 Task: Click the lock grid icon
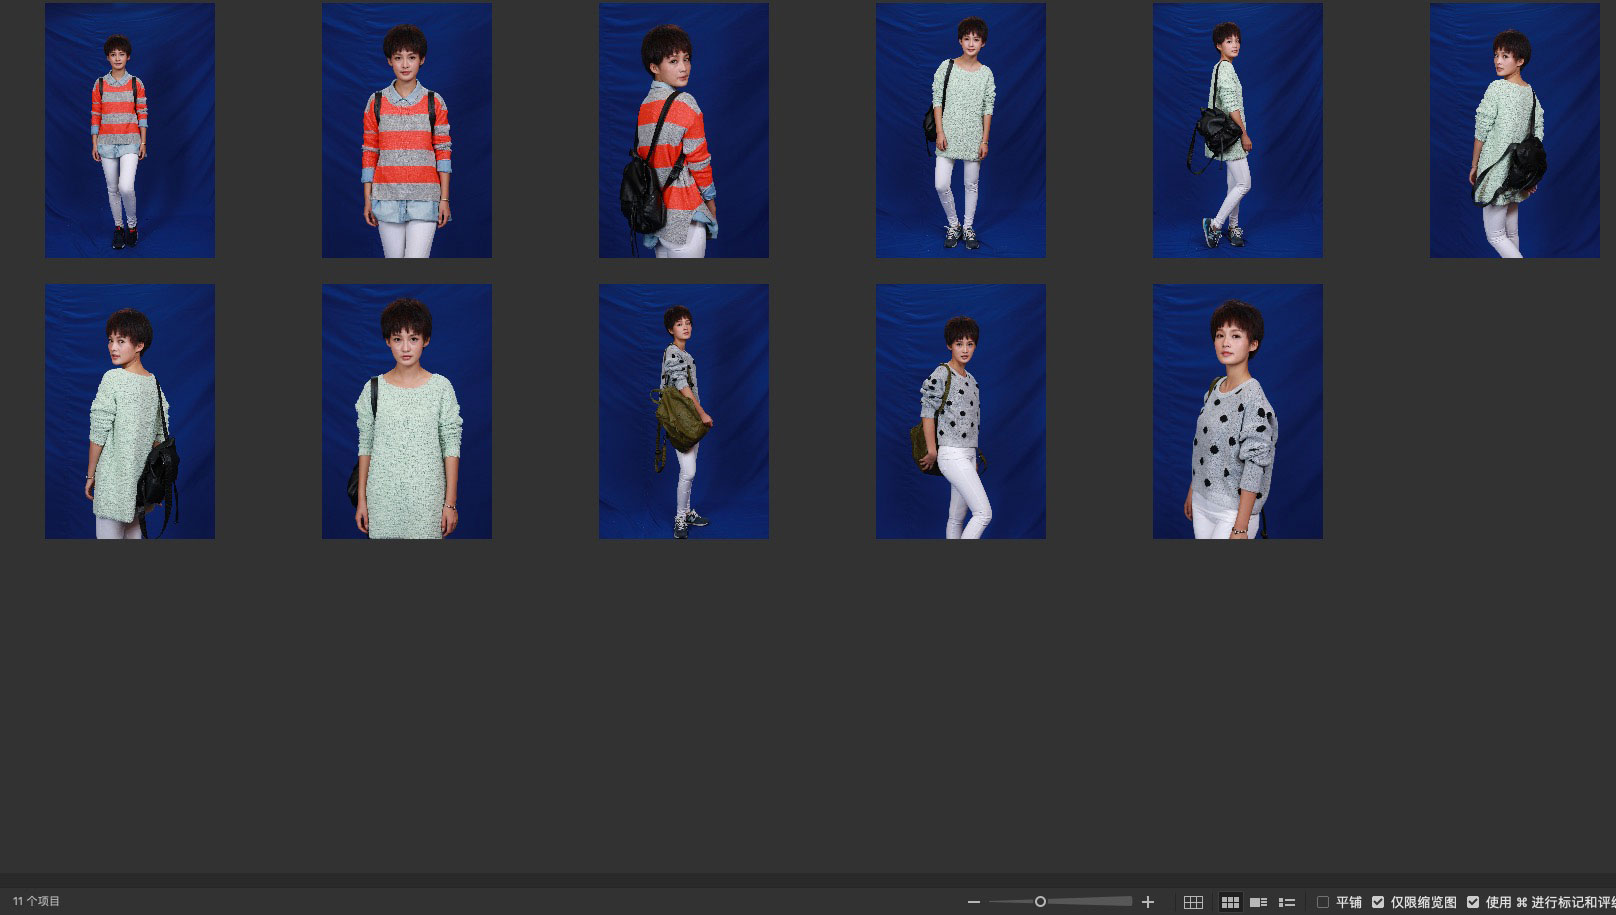tap(1193, 902)
